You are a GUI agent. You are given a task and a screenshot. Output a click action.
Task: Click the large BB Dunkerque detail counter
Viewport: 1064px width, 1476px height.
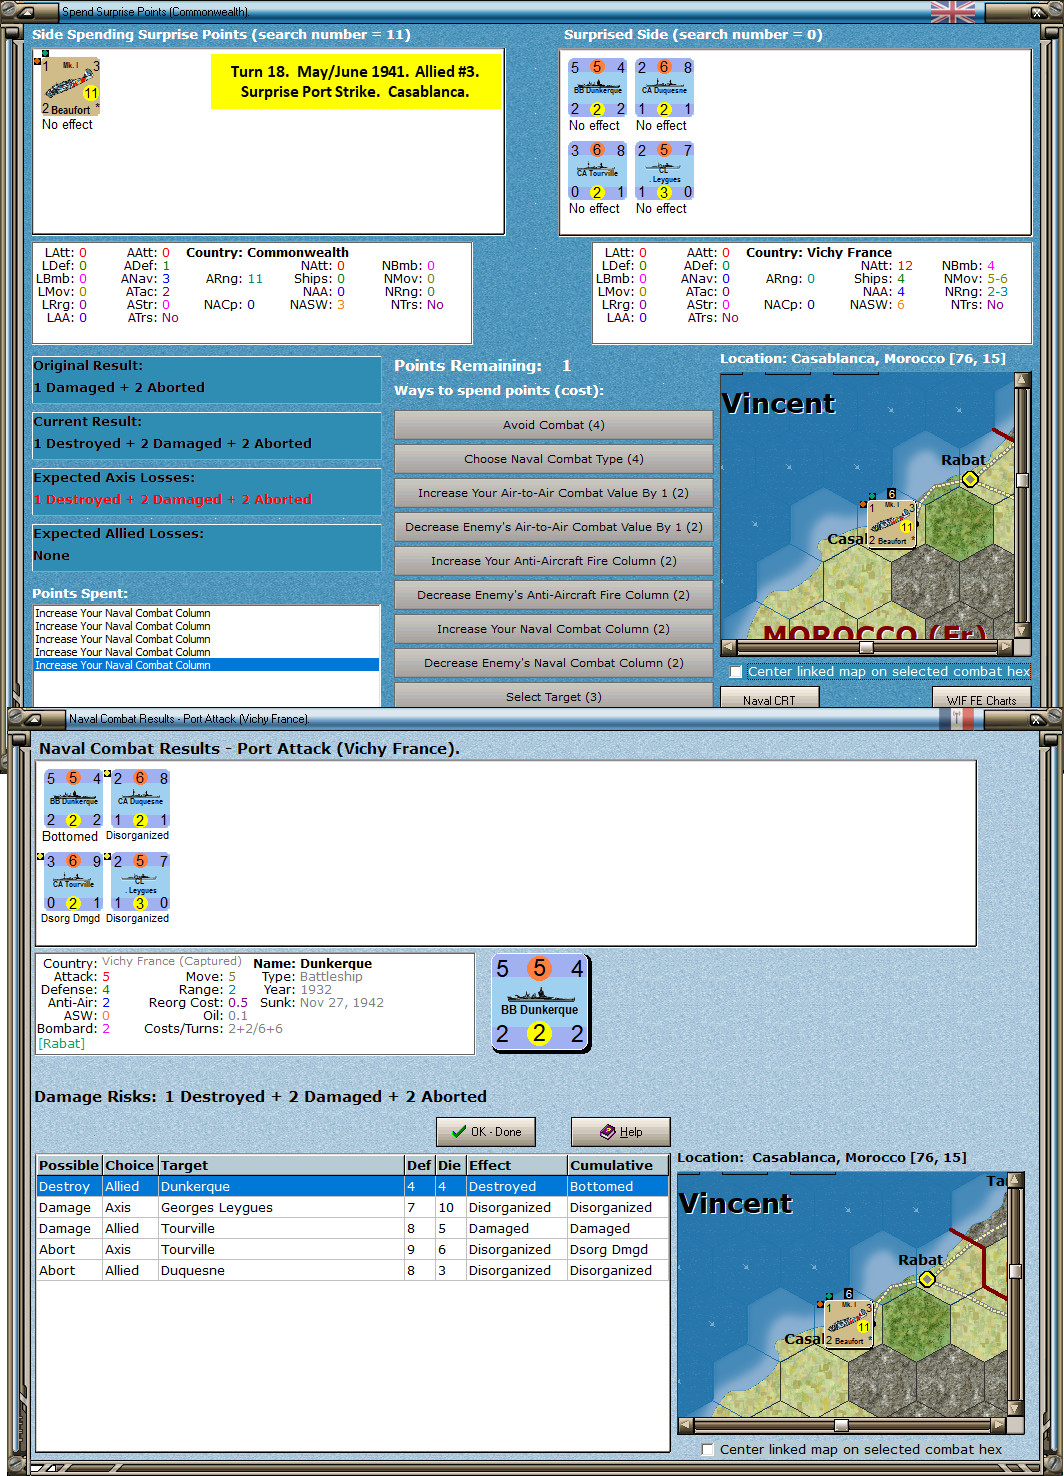click(x=540, y=1003)
